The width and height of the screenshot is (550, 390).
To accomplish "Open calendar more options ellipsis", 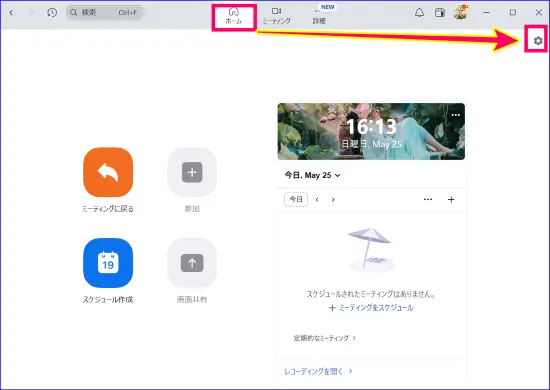I will click(x=428, y=200).
